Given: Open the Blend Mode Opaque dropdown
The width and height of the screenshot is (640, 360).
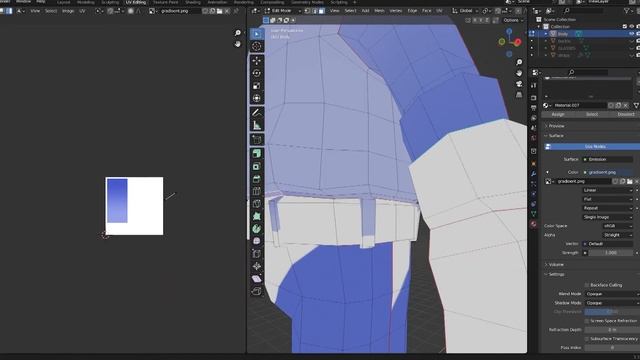Looking at the screenshot, I should (x=612, y=294).
